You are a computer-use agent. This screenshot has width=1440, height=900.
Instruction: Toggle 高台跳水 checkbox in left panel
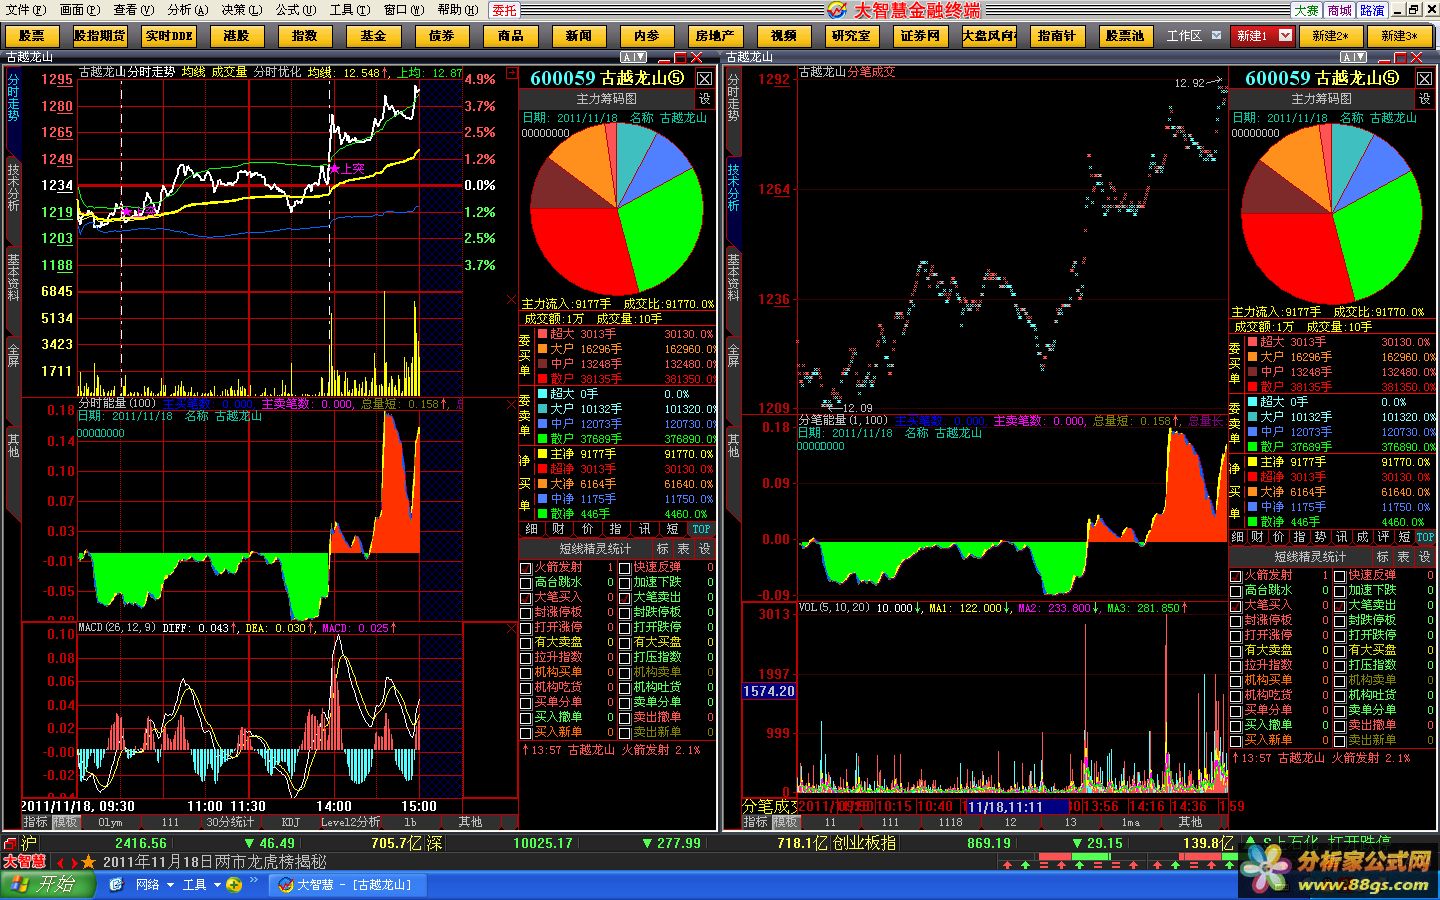tap(526, 583)
